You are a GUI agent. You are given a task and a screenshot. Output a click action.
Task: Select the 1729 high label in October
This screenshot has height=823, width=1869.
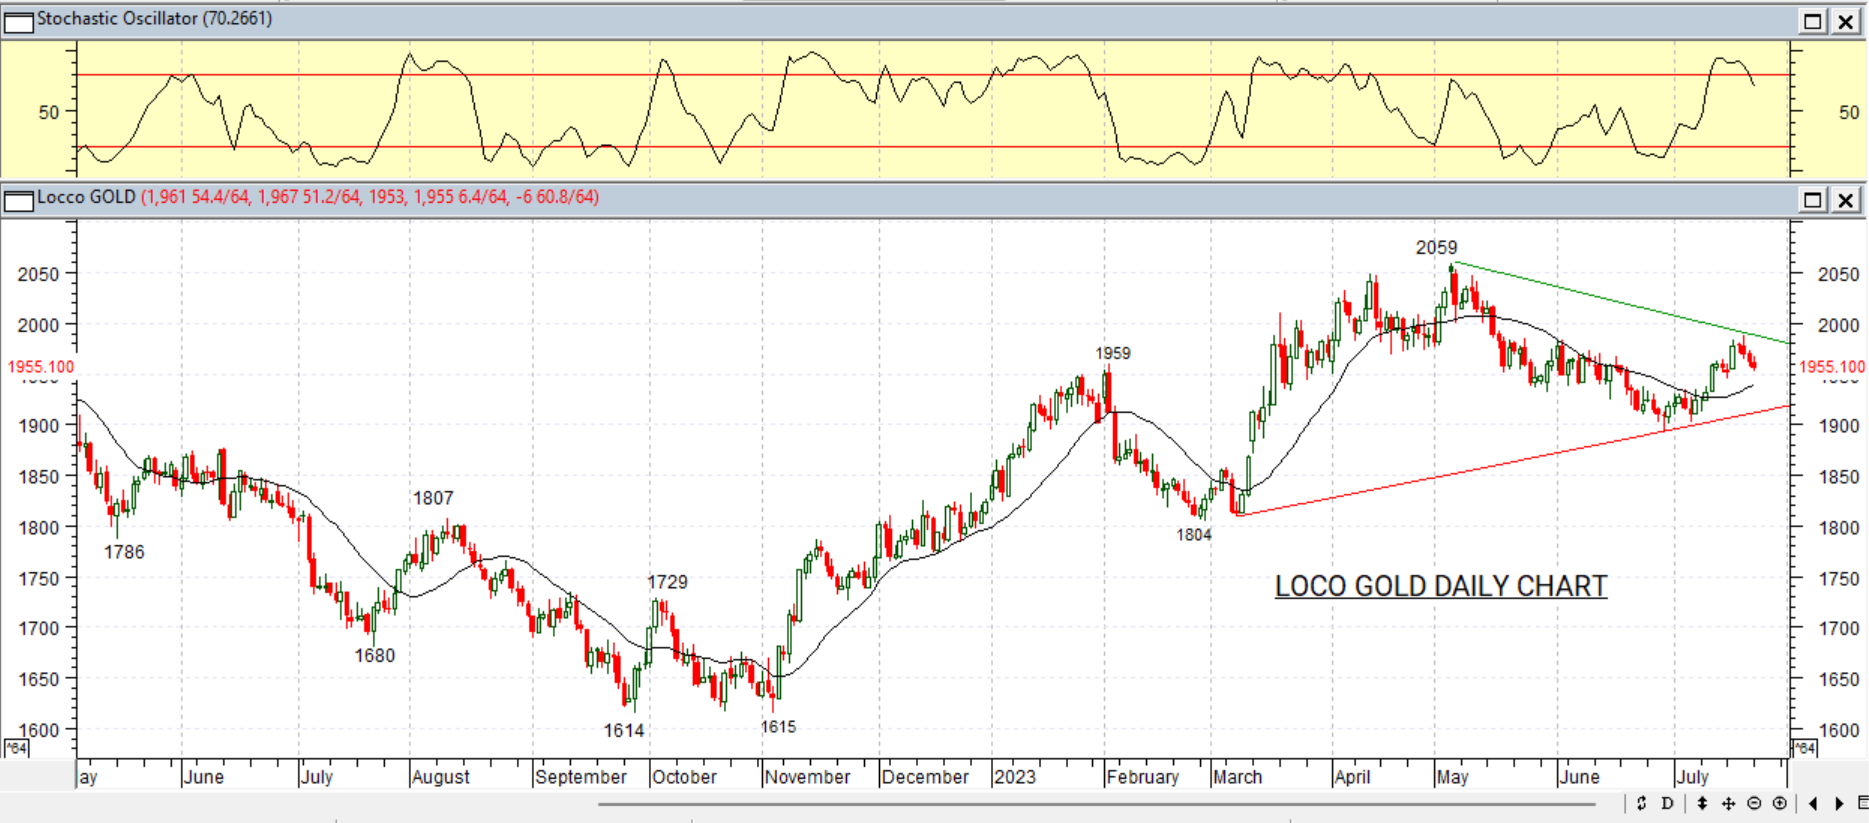click(667, 582)
